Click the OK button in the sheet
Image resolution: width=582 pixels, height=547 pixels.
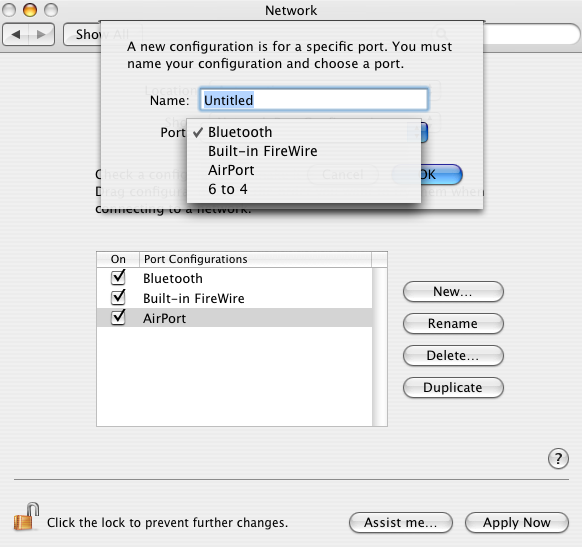tap(441, 174)
